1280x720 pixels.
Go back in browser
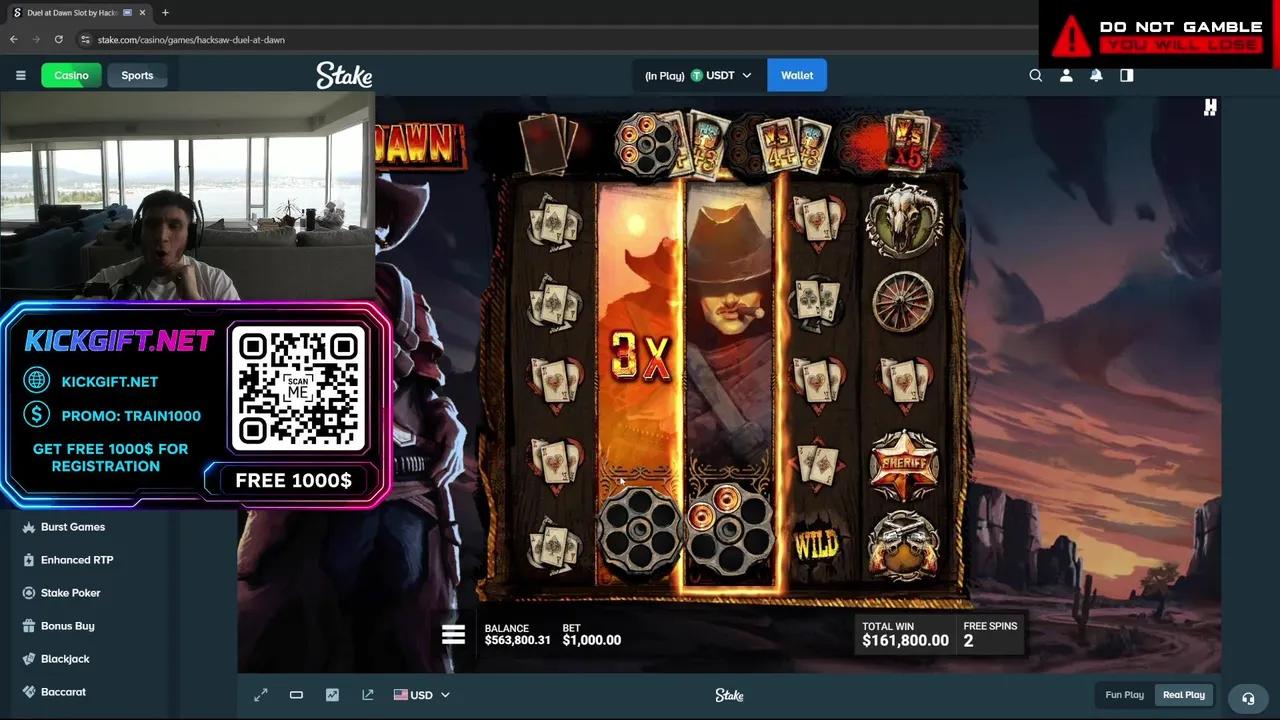[x=14, y=39]
